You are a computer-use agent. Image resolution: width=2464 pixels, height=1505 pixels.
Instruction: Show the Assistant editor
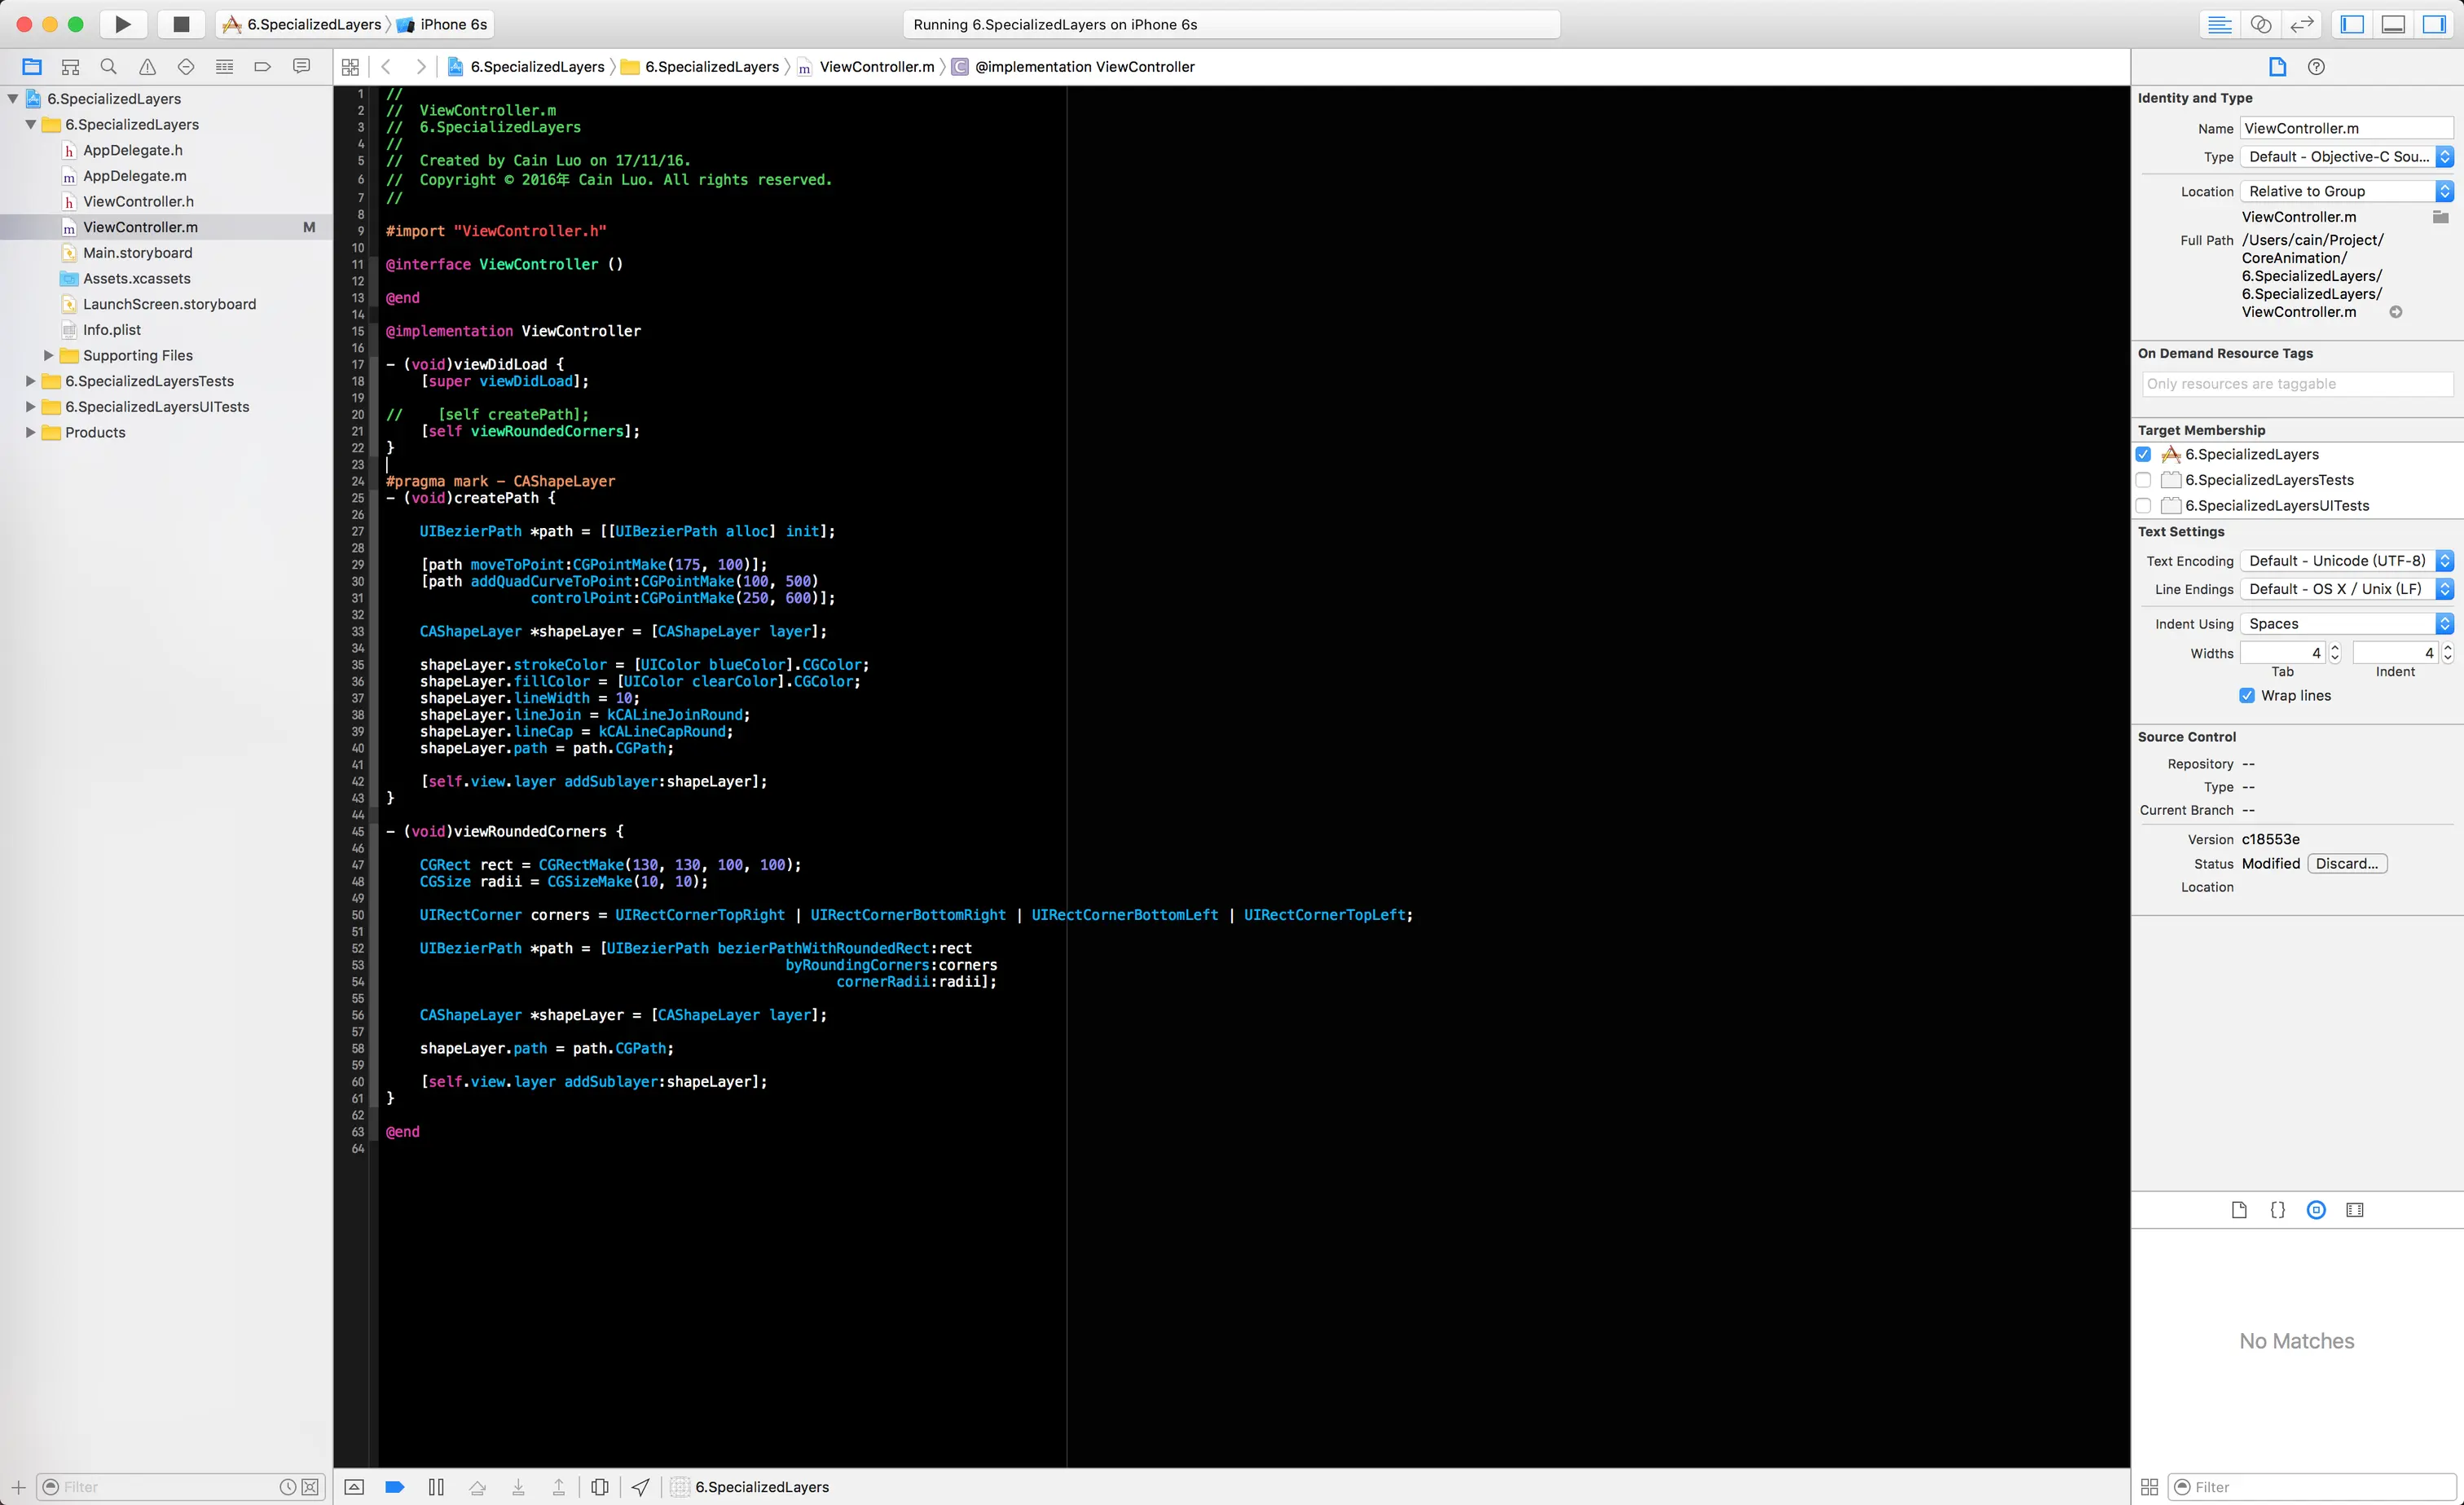pos(2261,24)
